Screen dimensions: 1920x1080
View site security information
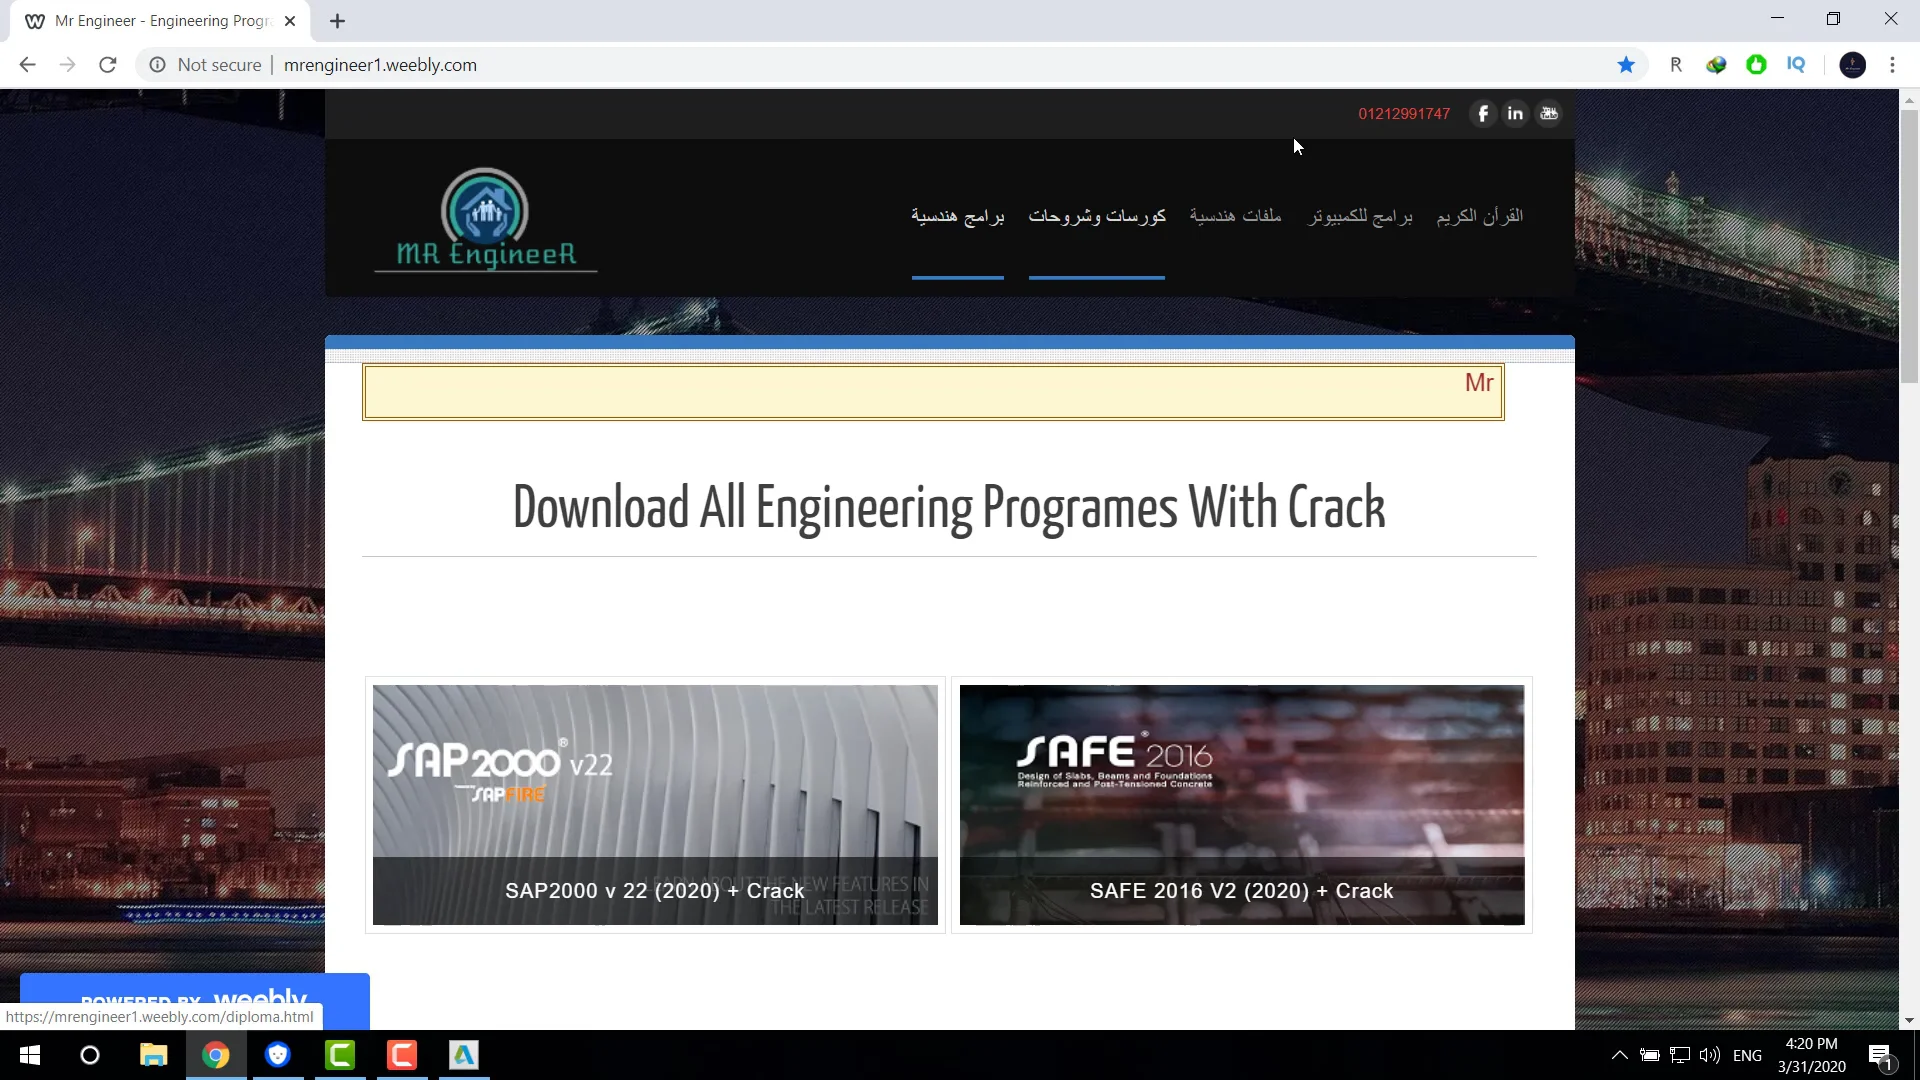pos(158,65)
